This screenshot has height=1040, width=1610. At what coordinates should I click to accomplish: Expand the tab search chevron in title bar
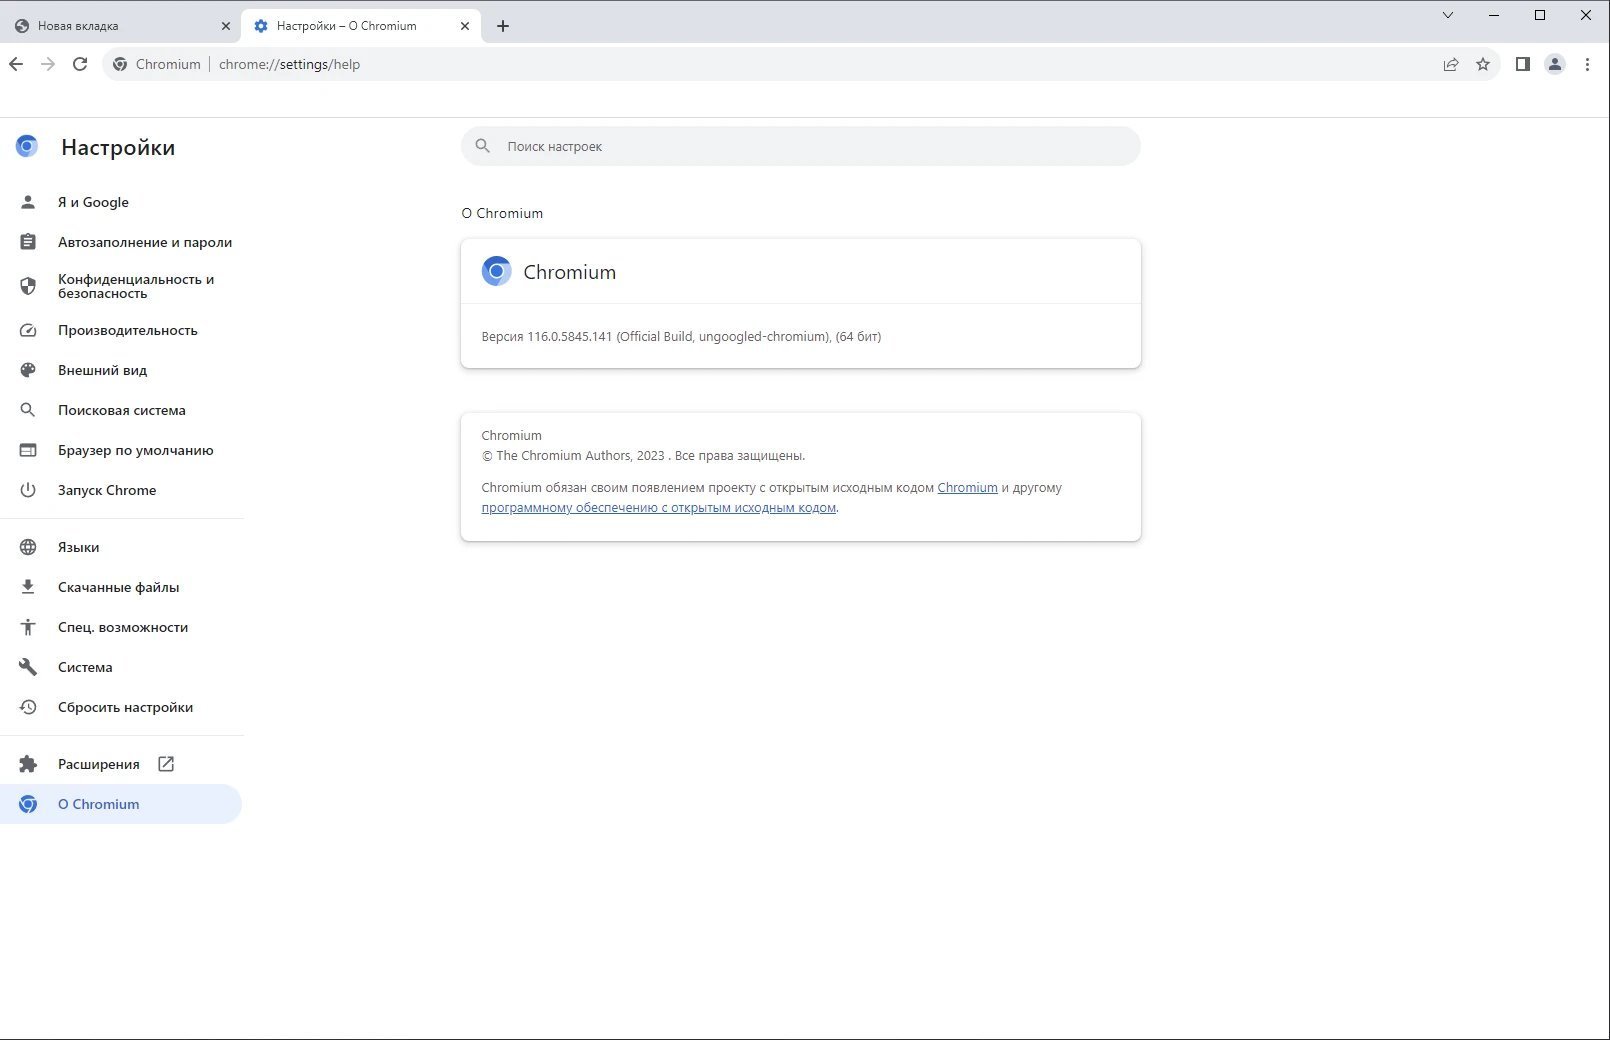1447,15
